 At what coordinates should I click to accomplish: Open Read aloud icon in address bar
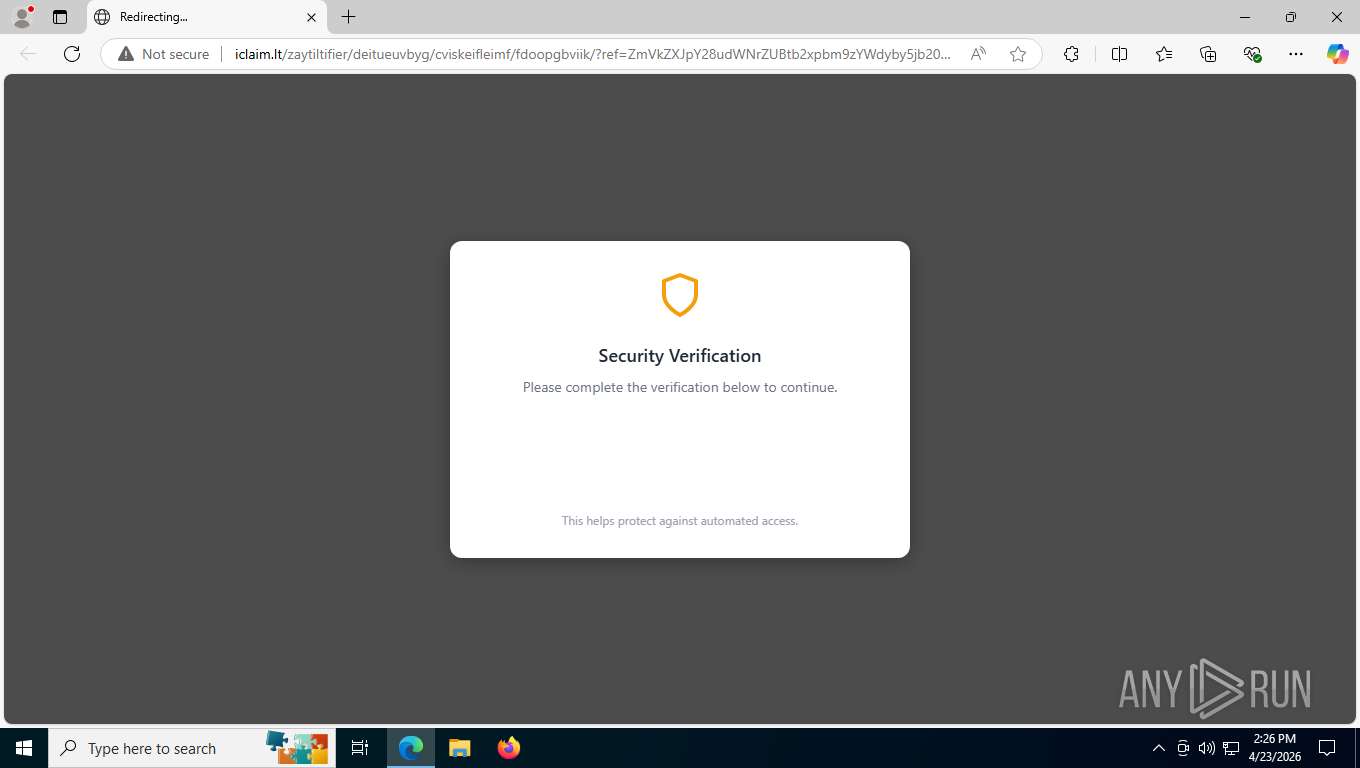[x=978, y=54]
